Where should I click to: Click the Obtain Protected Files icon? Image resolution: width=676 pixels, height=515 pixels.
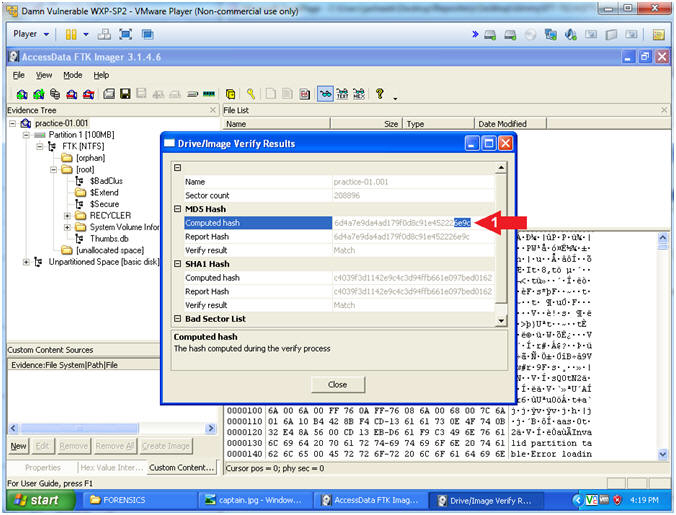(x=231, y=94)
